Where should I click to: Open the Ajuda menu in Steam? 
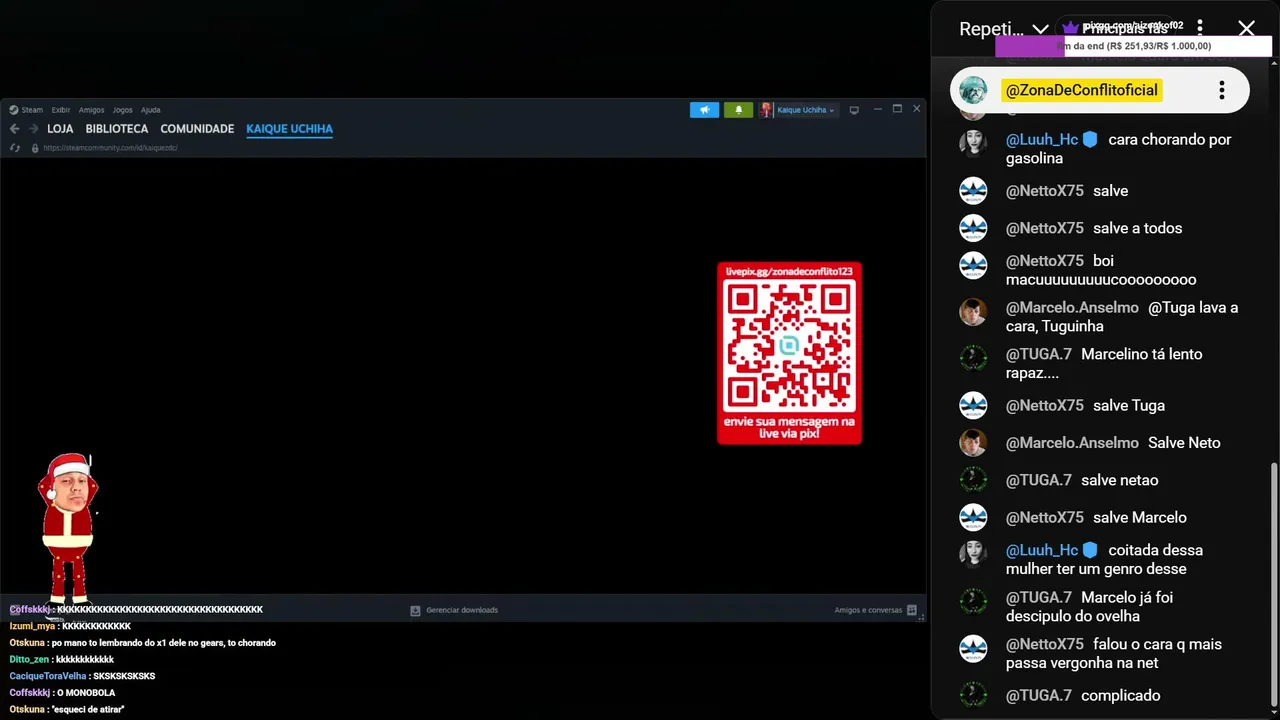point(150,110)
